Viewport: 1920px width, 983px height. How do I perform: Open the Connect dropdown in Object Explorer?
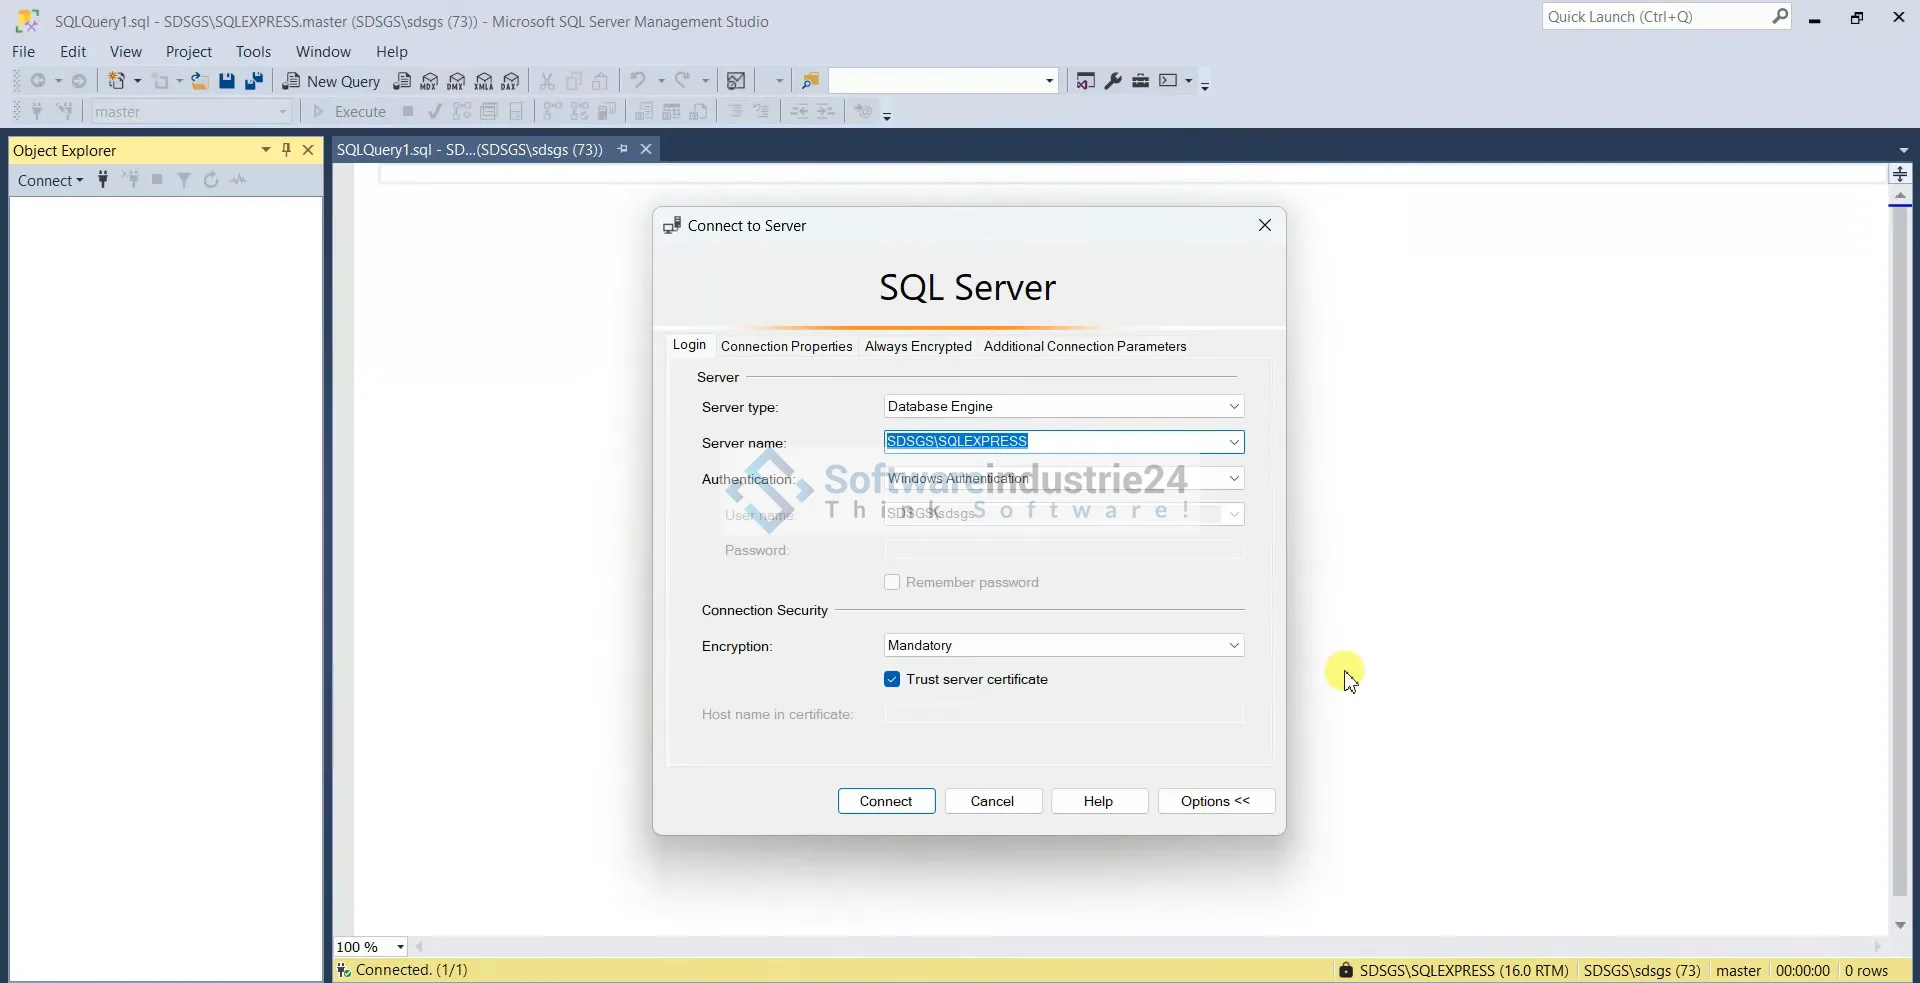[x=50, y=181]
